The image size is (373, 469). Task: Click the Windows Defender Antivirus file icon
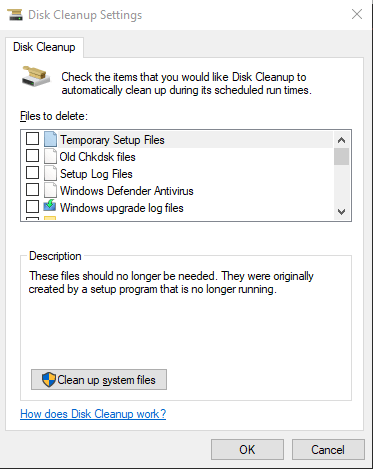pos(50,190)
